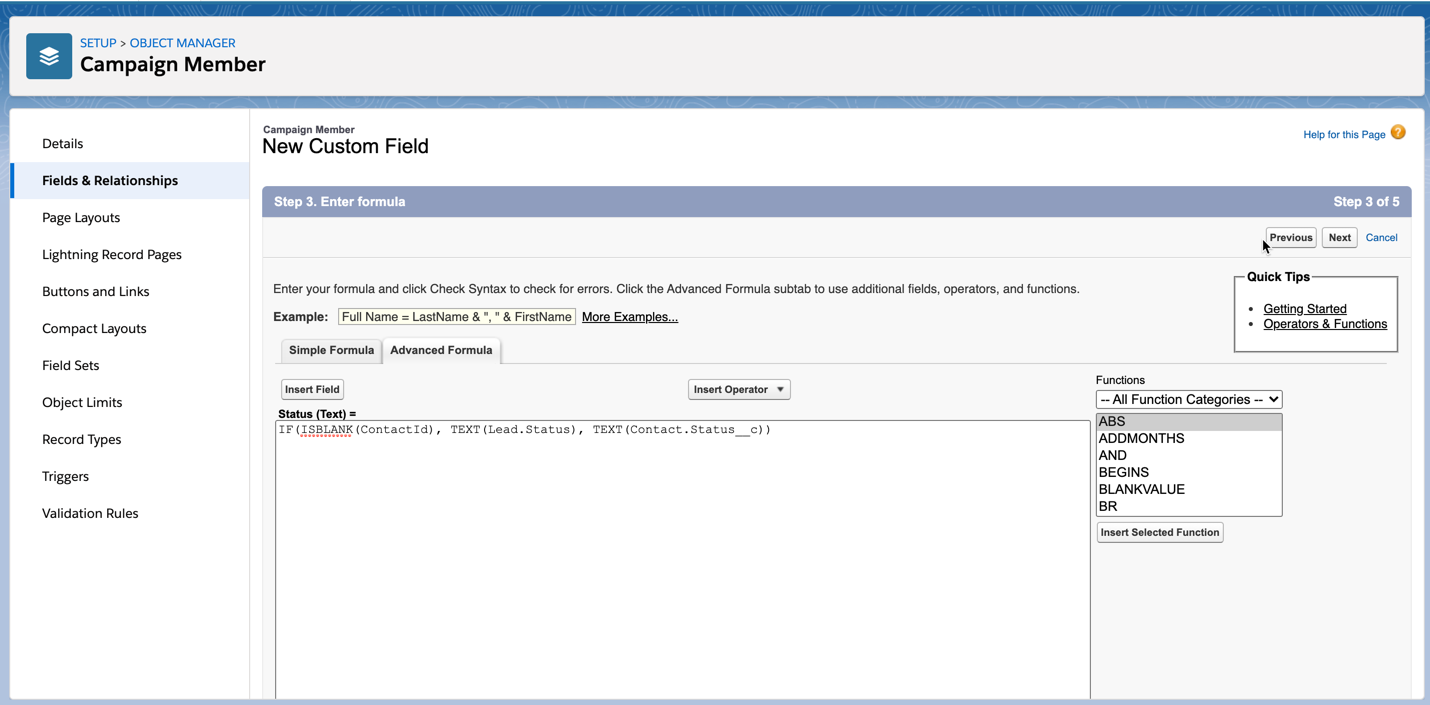
Task: Navigate to Validation Rules in sidebar
Action: pyautogui.click(x=90, y=513)
